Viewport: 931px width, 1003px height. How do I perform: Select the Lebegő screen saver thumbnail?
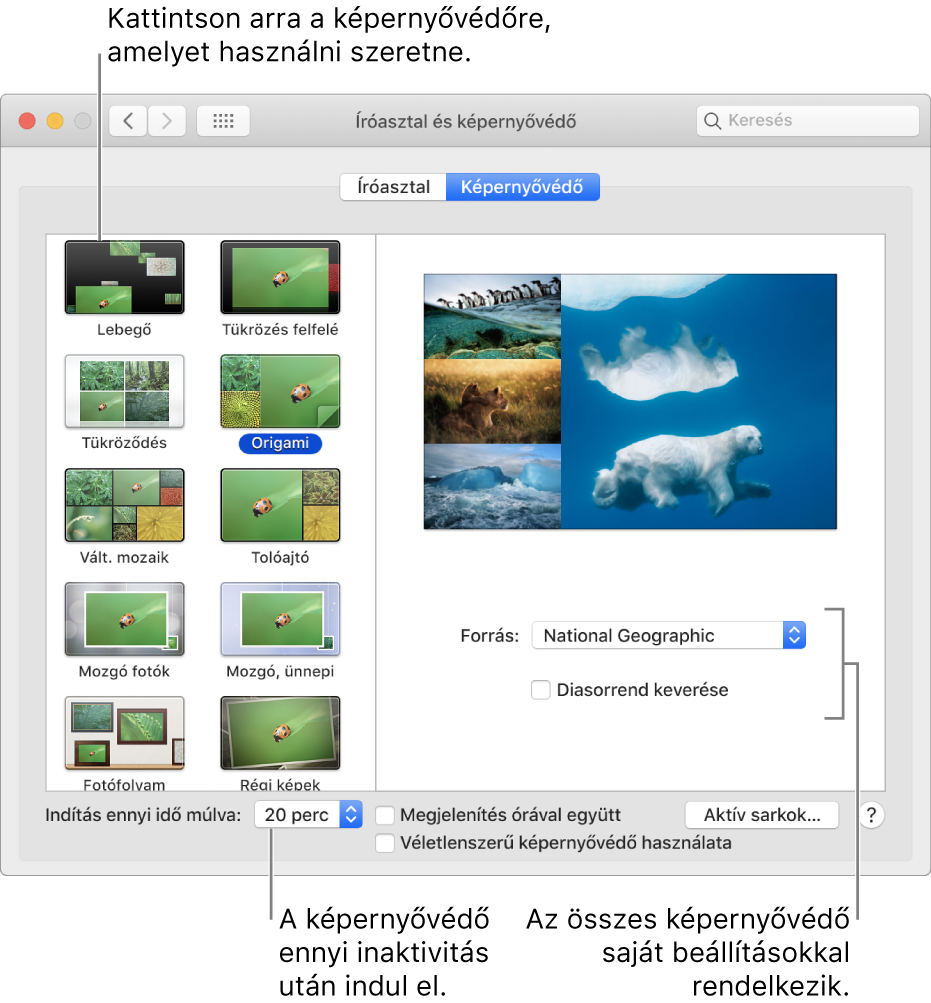point(124,277)
